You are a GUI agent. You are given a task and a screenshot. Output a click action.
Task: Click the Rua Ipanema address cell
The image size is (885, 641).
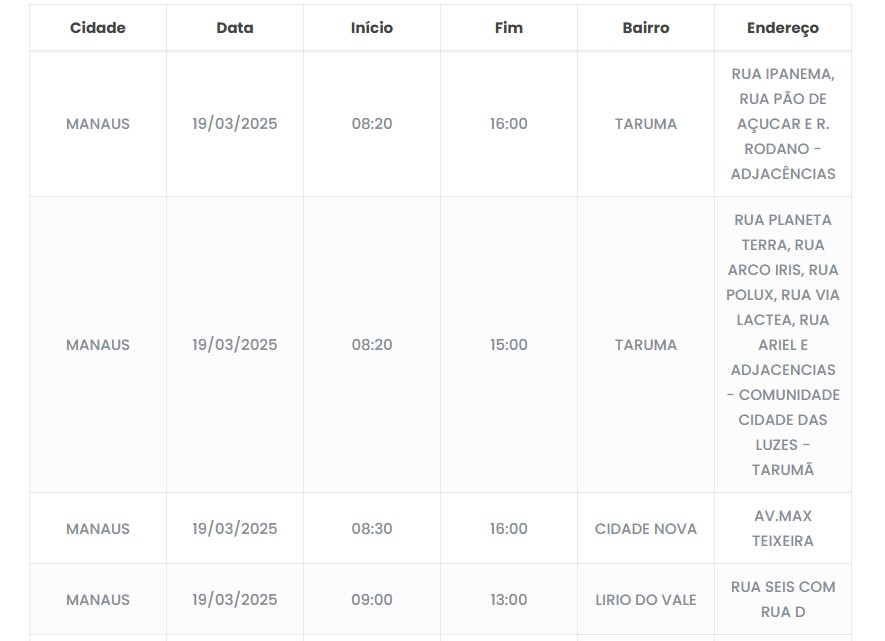pyautogui.click(x=783, y=124)
